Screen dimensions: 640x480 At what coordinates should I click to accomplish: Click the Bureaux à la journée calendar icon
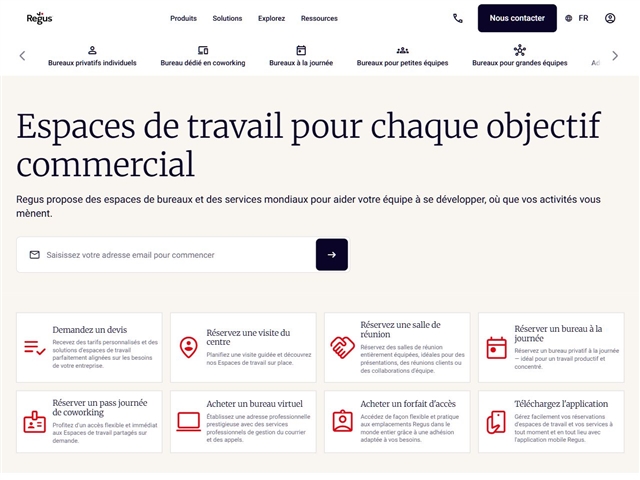tap(301, 50)
